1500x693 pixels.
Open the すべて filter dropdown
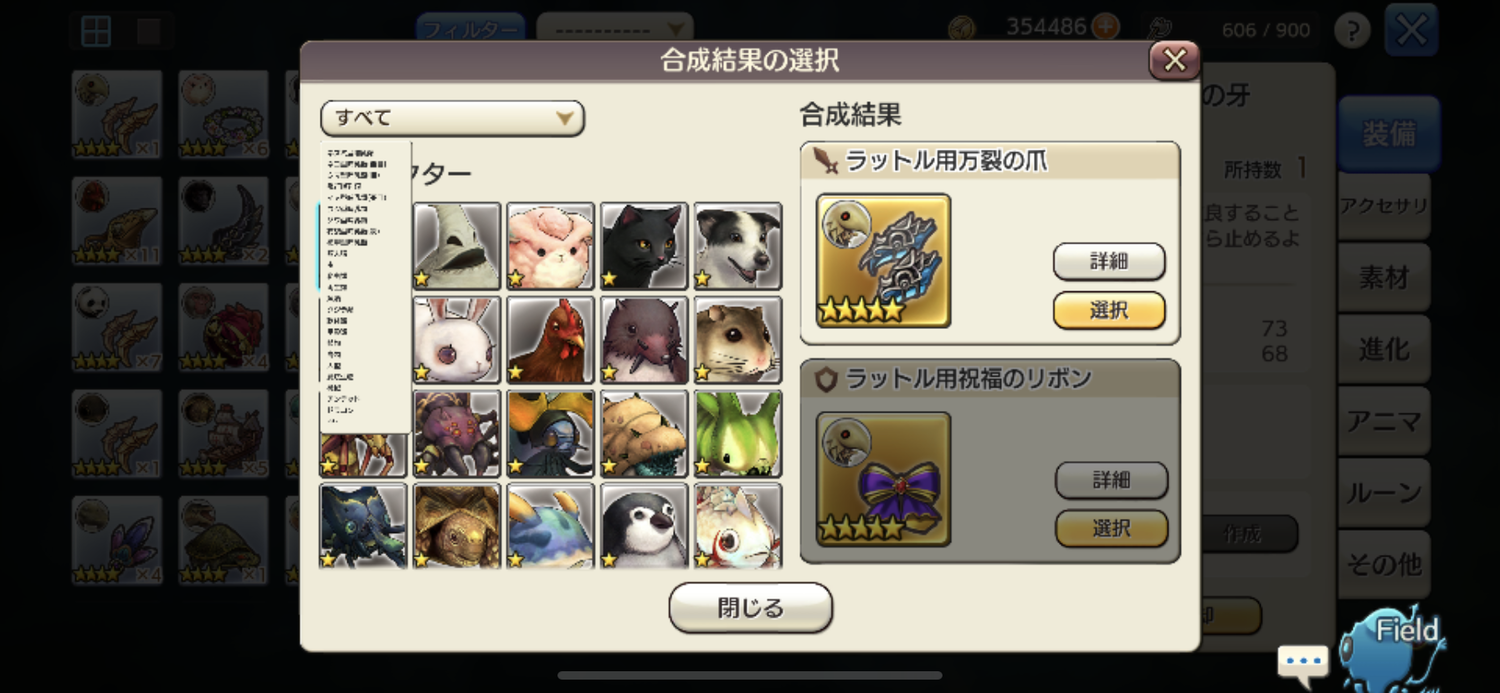452,118
